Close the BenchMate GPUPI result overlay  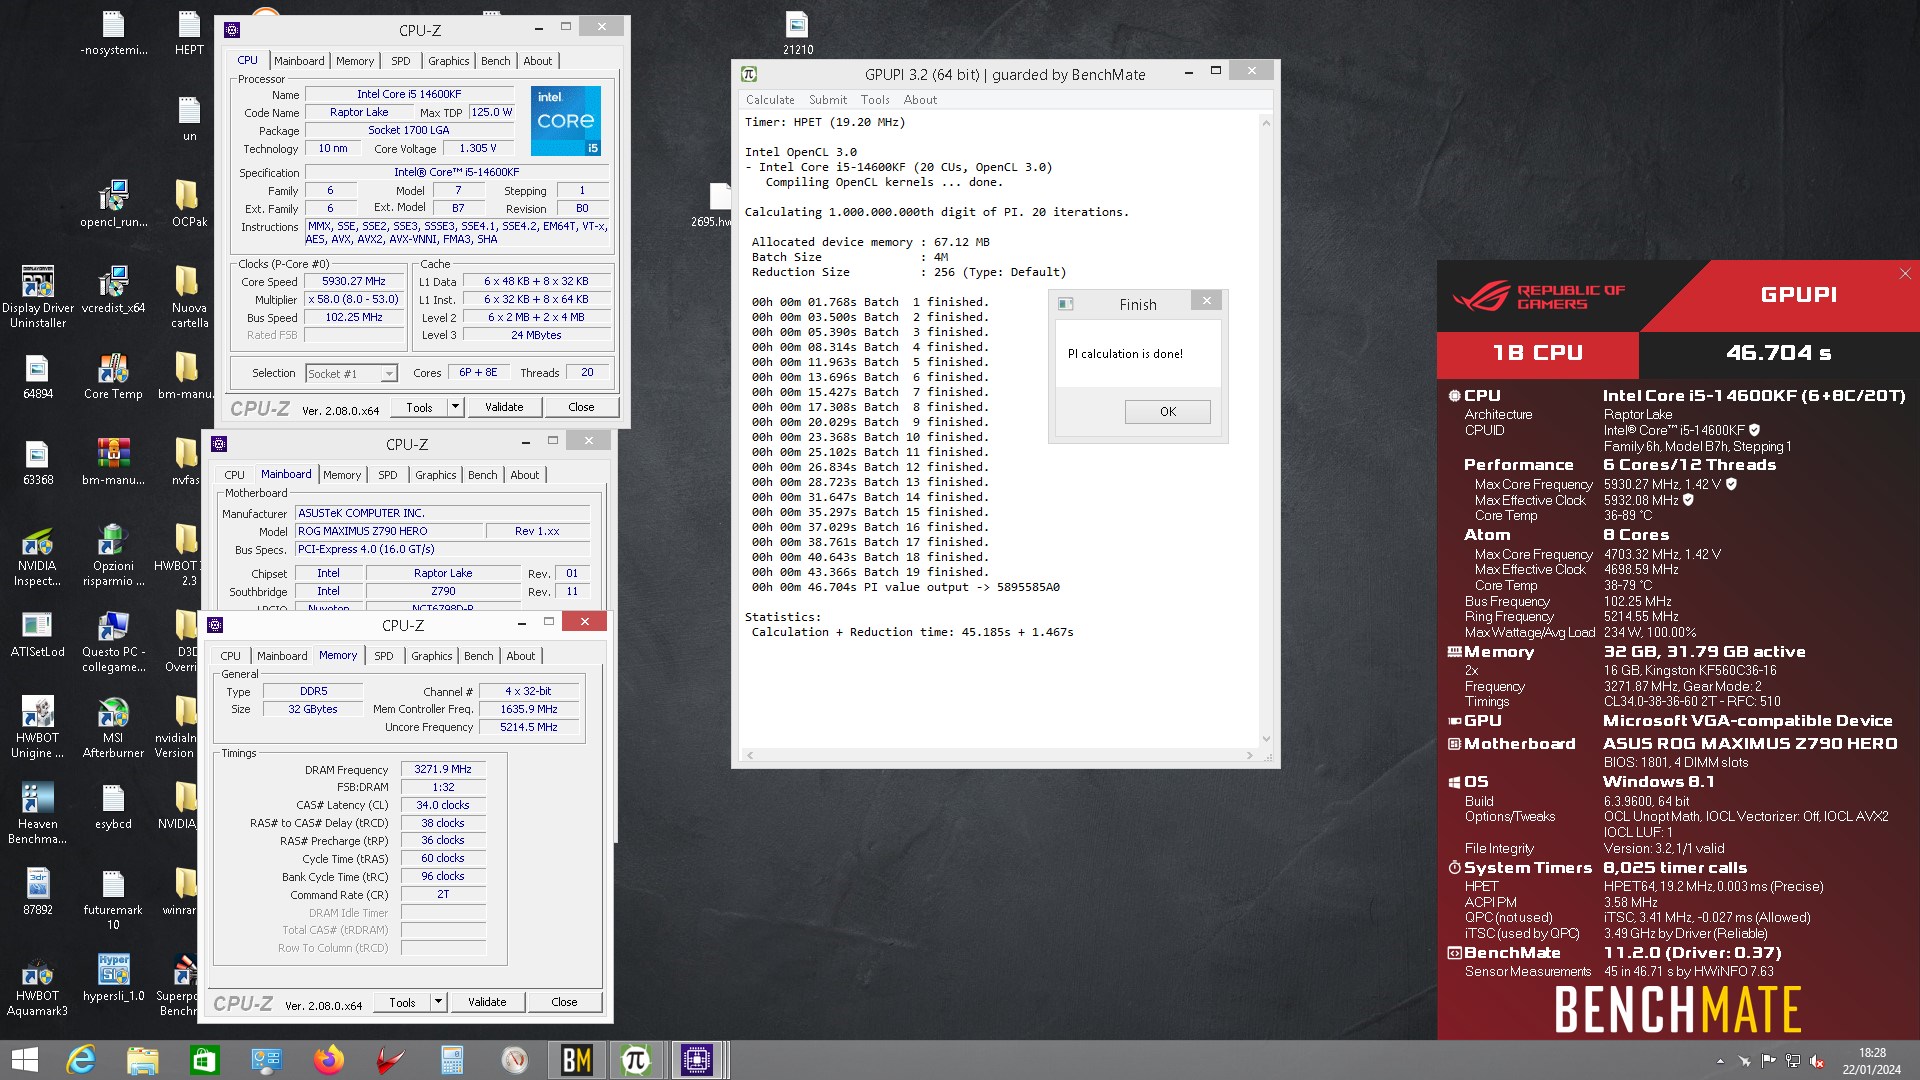click(x=1904, y=274)
